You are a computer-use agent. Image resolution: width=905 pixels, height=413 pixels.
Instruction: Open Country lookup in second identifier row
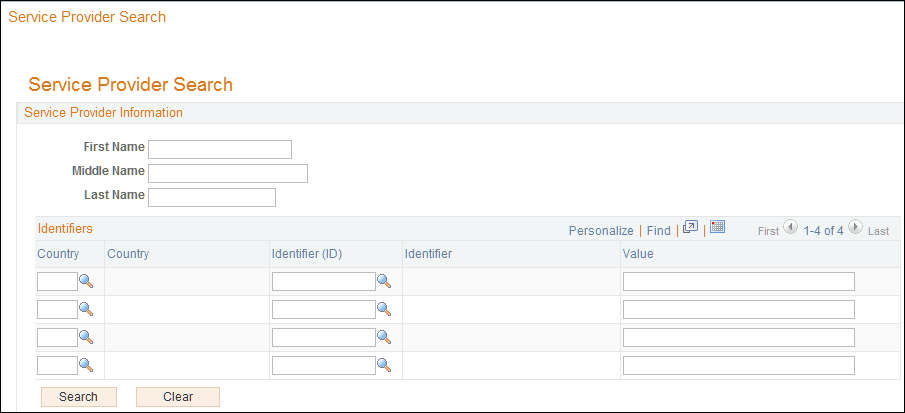tap(86, 309)
